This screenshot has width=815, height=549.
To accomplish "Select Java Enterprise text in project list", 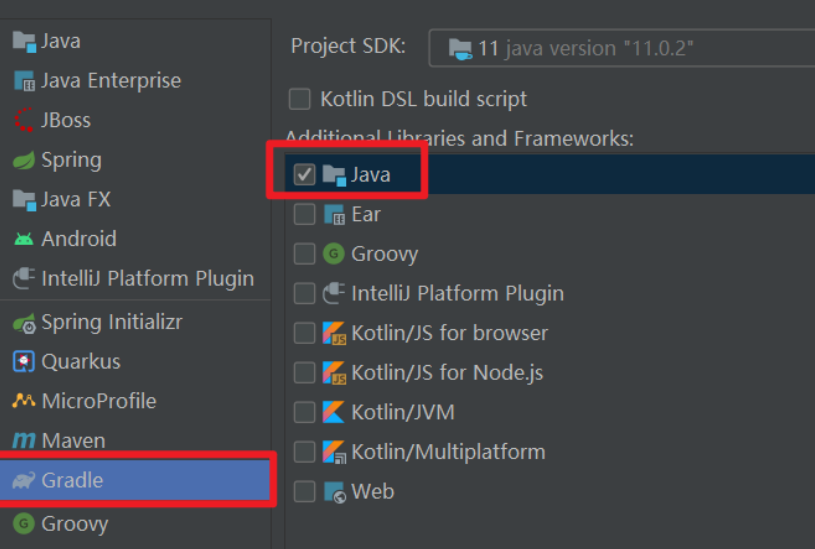I will click(x=111, y=81).
